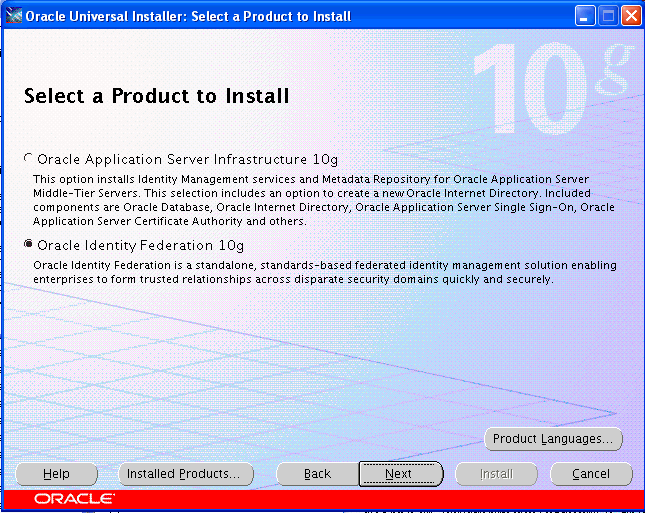This screenshot has width=645, height=513.
Task: Minimize the Oracle Universal Installer window
Action: (x=585, y=16)
